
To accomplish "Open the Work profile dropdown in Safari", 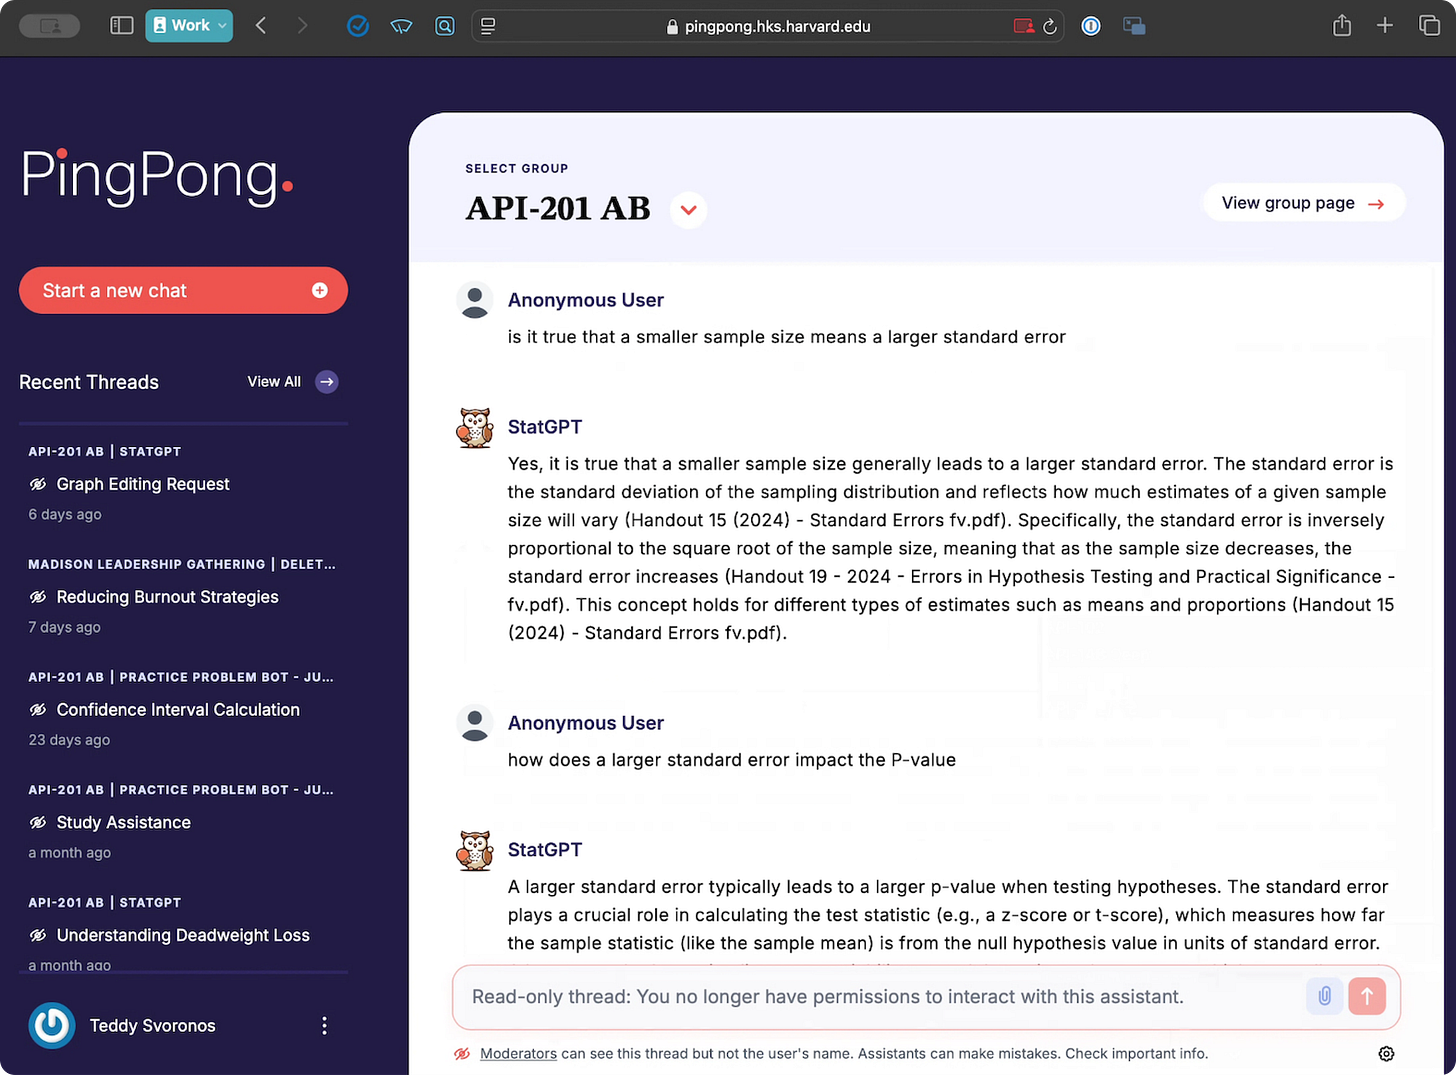I will [189, 26].
